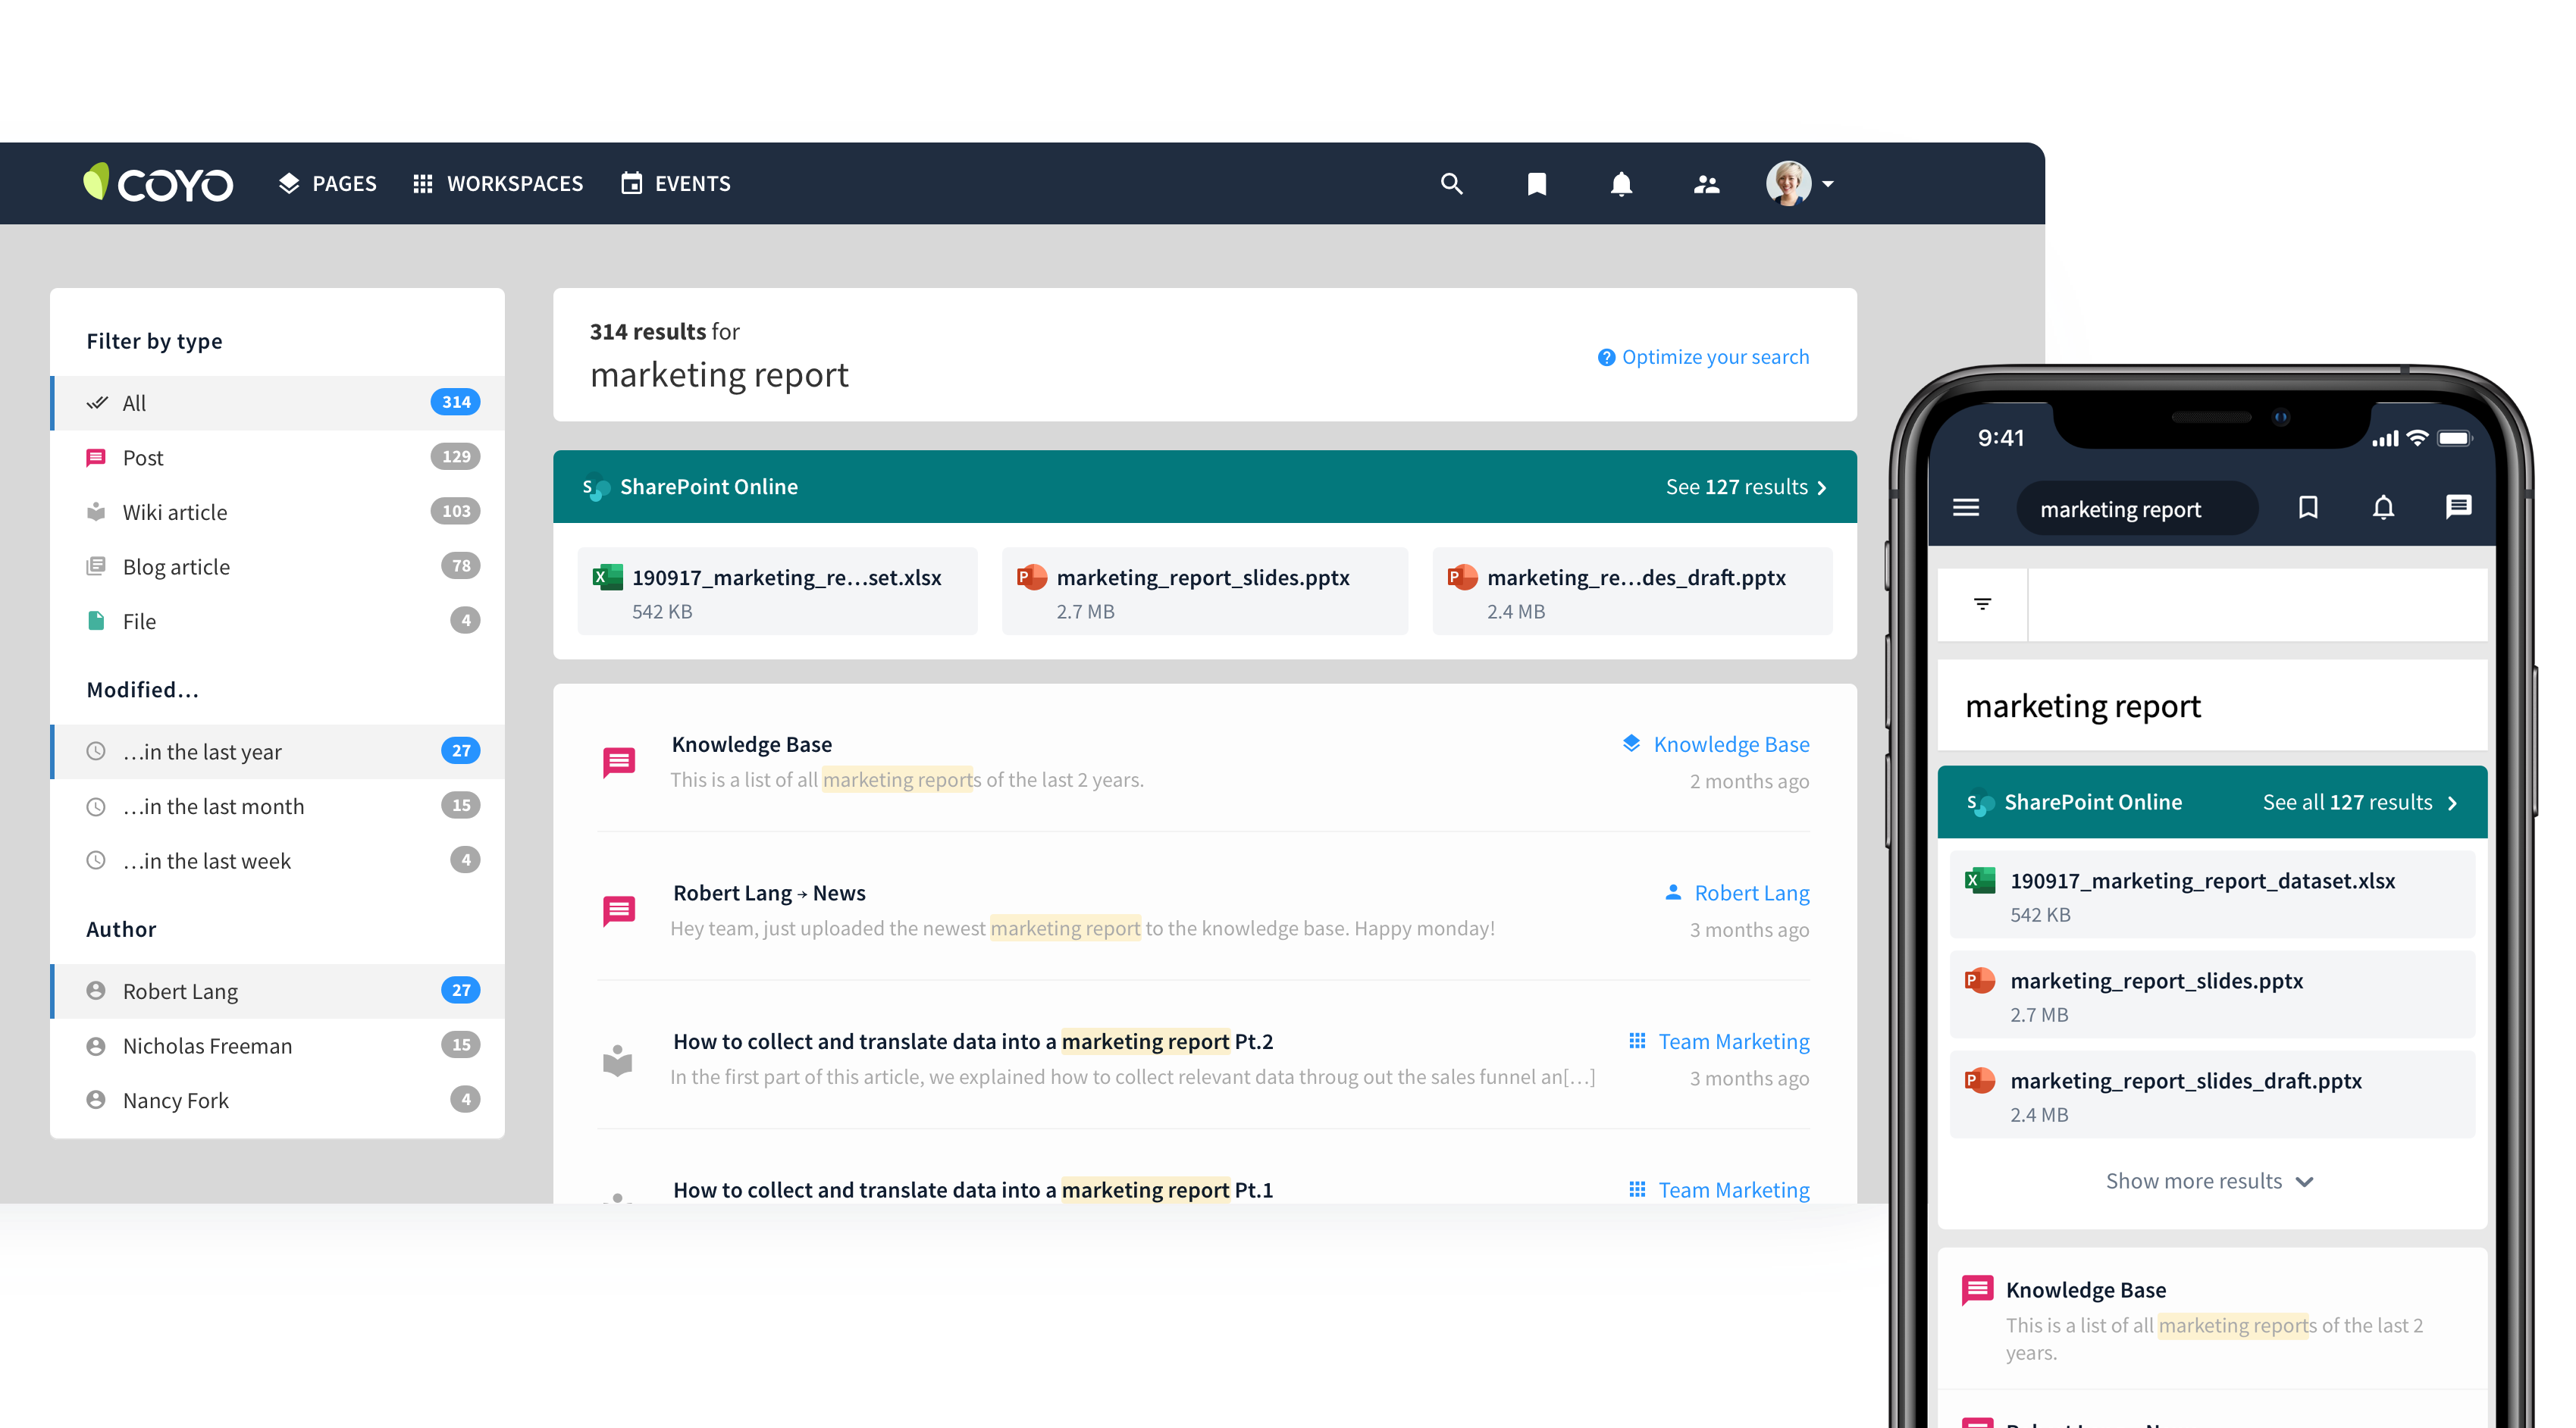Screen dimensions: 2576x1428
Task: Click the COYO logo
Action: [158, 183]
